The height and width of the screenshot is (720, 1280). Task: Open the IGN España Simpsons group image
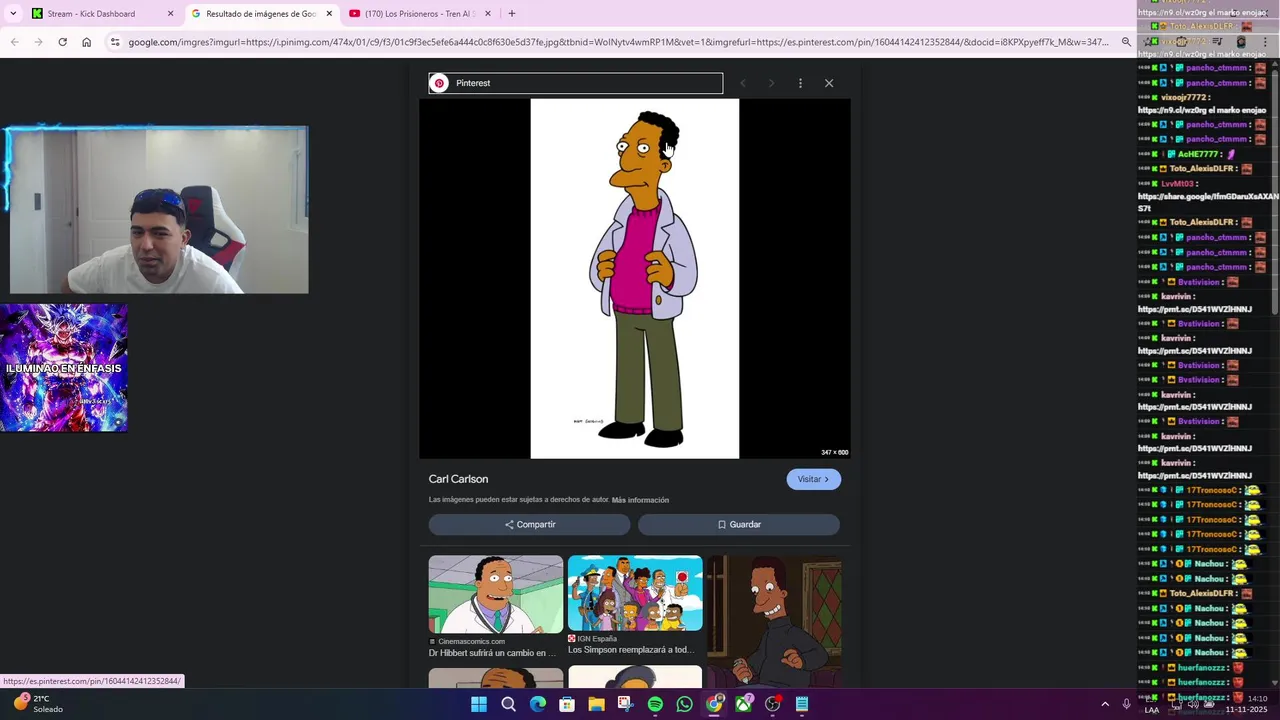pyautogui.click(x=635, y=593)
